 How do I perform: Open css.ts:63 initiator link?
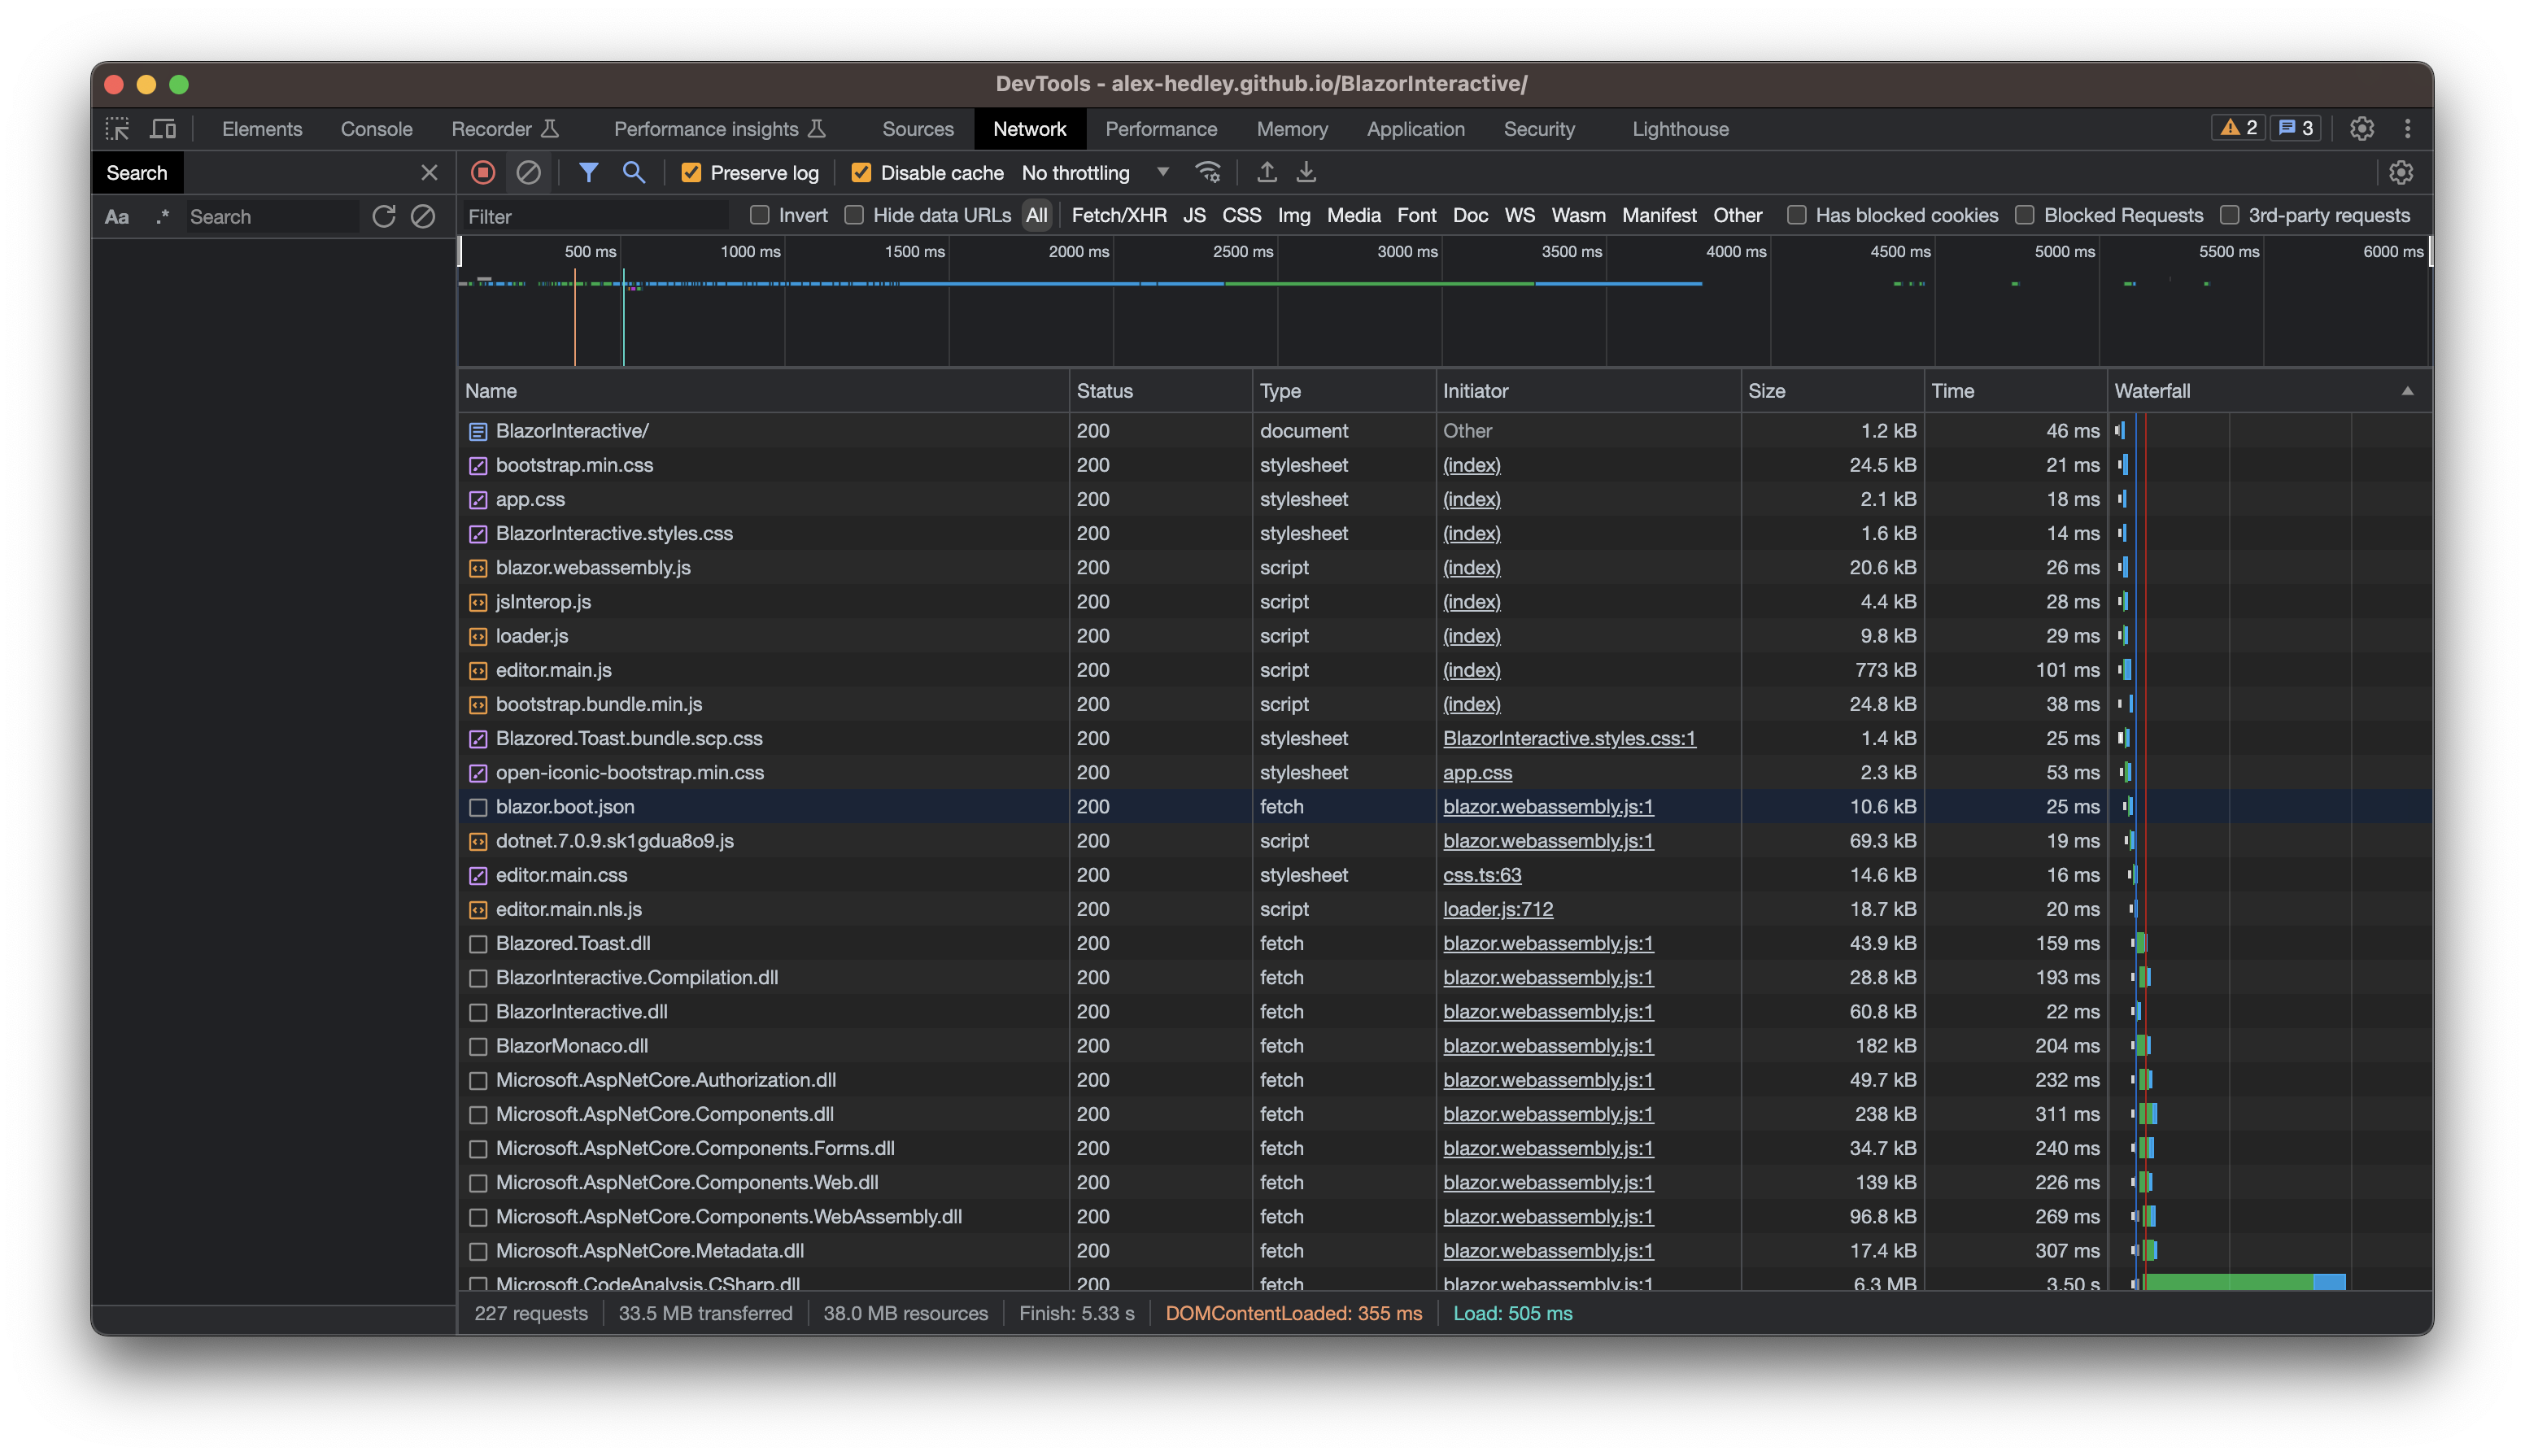1482,876
